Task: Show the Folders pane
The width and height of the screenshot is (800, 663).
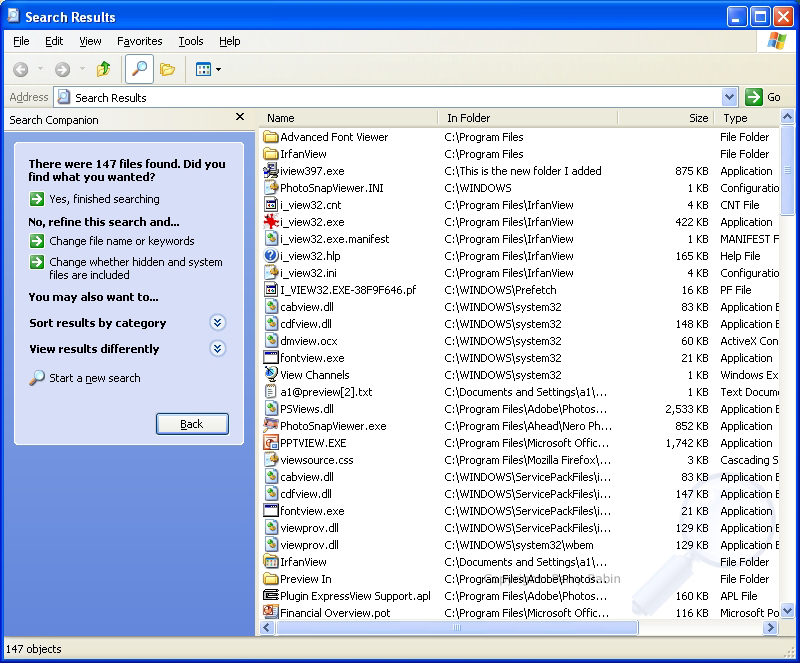Action: click(x=167, y=69)
